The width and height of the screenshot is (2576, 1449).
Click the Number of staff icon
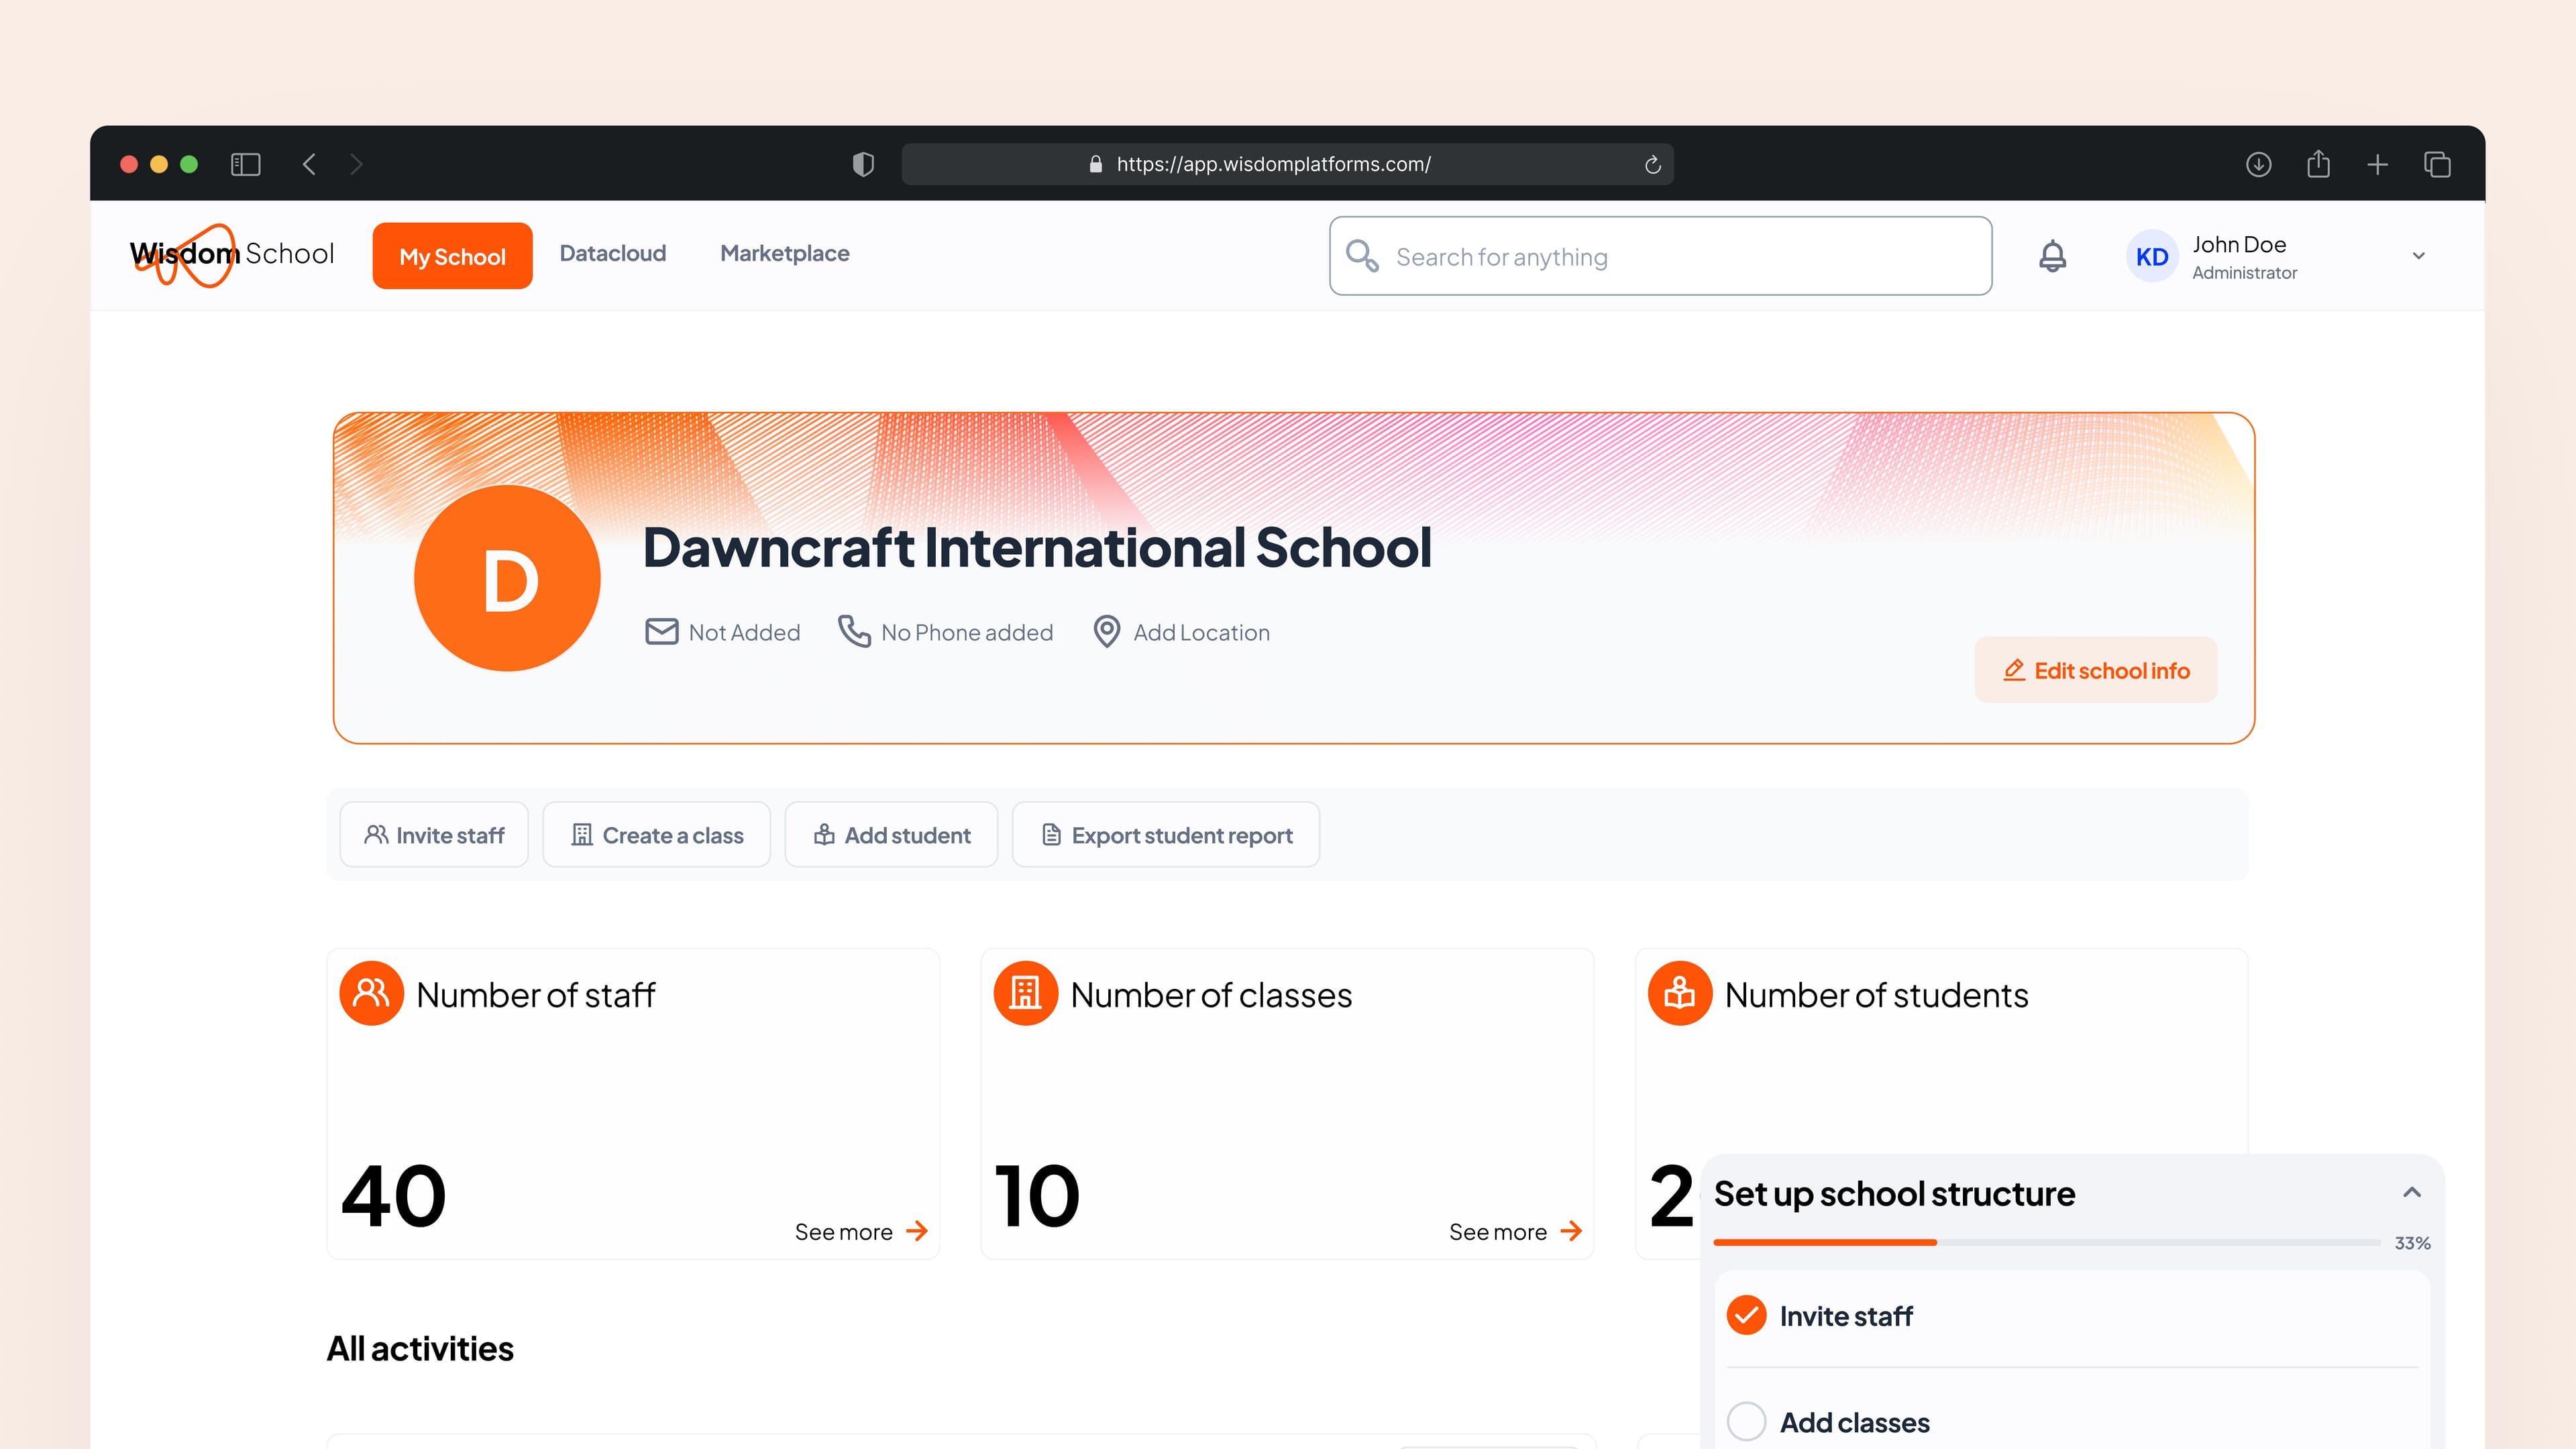pyautogui.click(x=371, y=994)
